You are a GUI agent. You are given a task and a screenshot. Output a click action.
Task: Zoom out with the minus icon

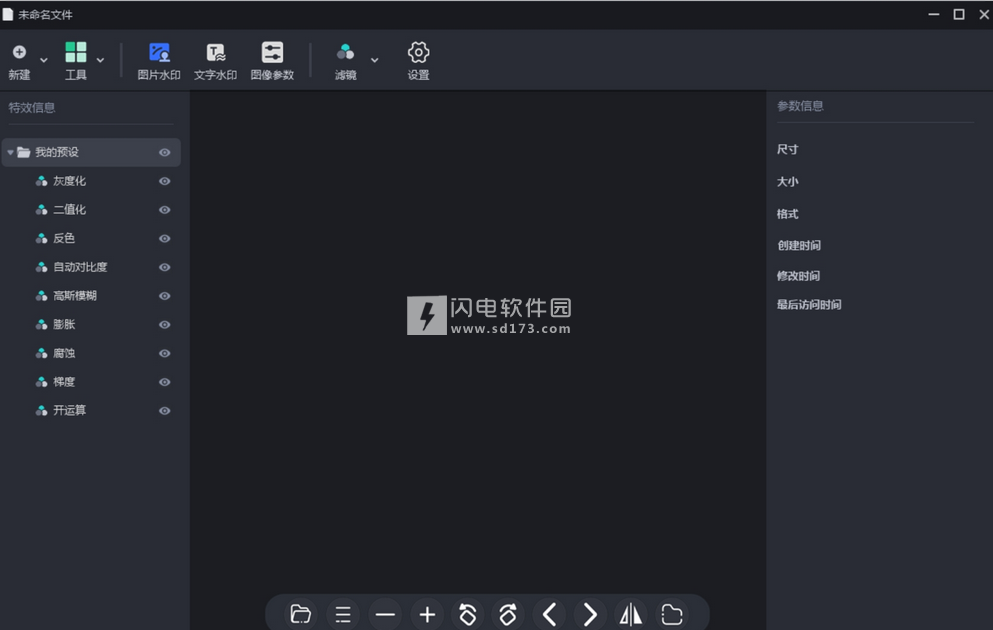(x=385, y=614)
